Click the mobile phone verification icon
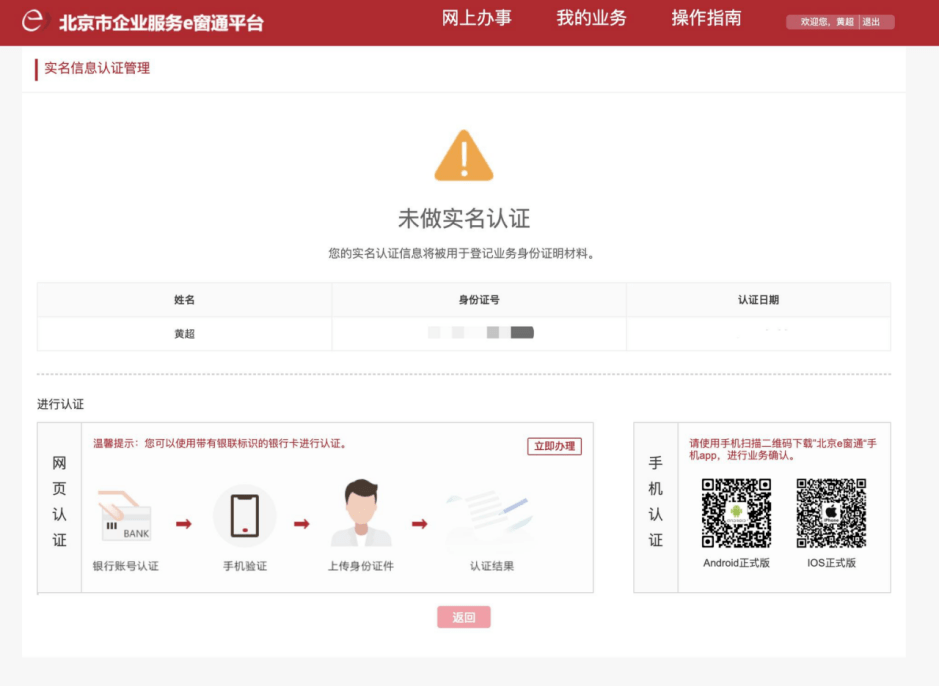The image size is (939, 687). tap(244, 516)
